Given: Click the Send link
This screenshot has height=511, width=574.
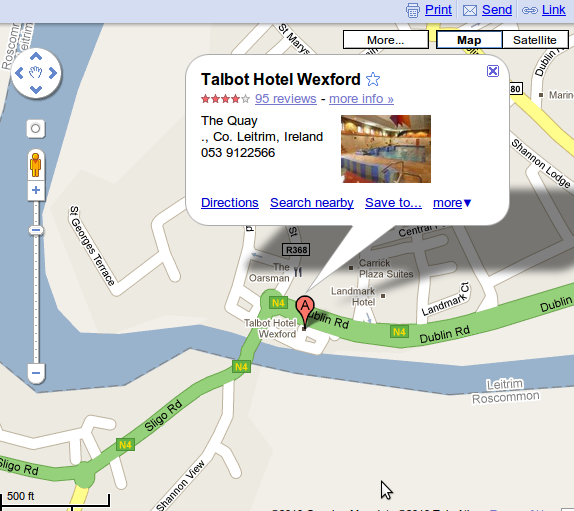Looking at the screenshot, I should pos(497,10).
